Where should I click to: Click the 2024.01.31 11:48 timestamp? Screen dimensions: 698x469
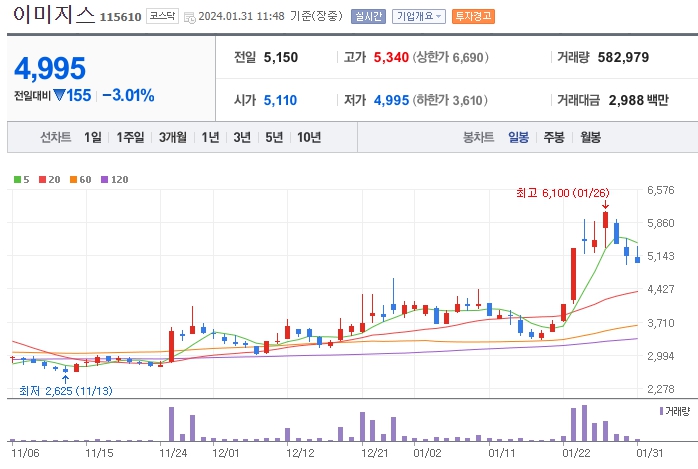[x=241, y=16]
